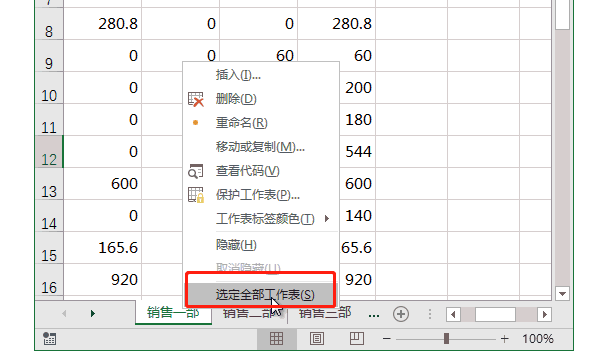
Task: Click the more sheets ellipsis
Action: 373,316
